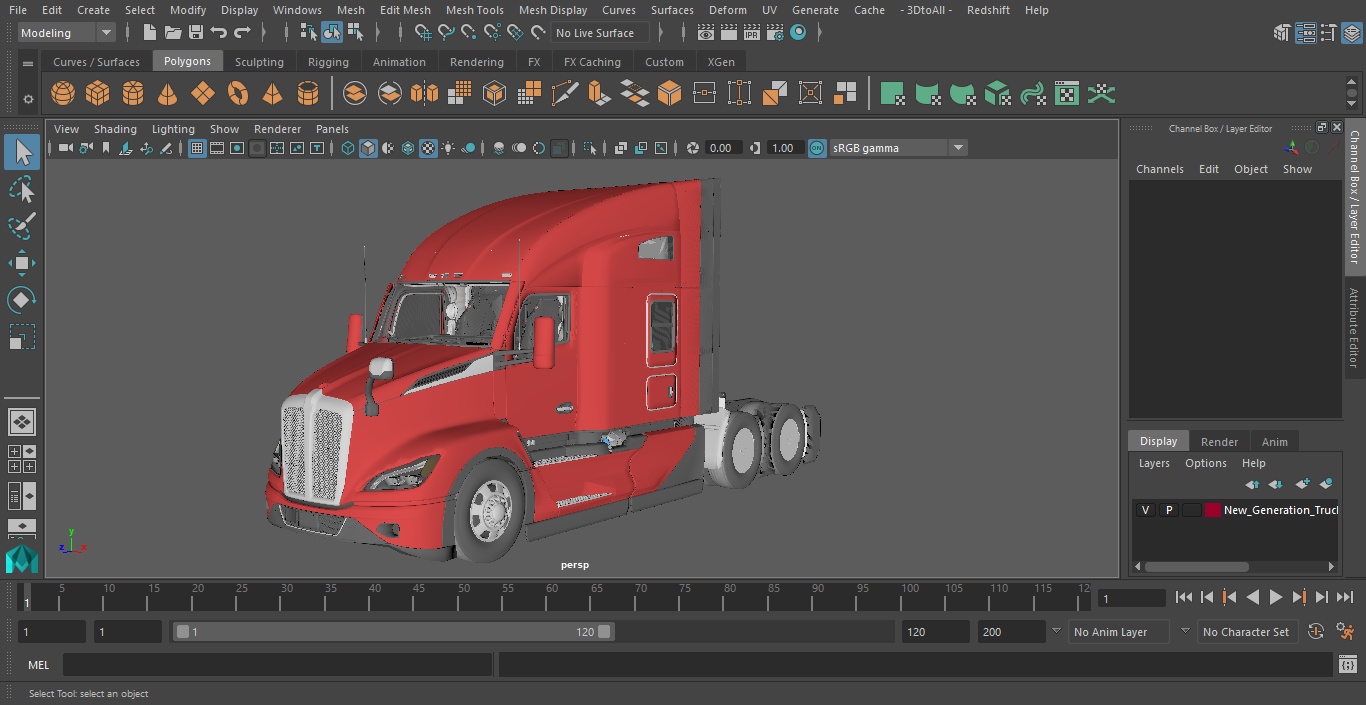Create a polygon sphere from the shelf
1366x705 pixels.
(63, 94)
